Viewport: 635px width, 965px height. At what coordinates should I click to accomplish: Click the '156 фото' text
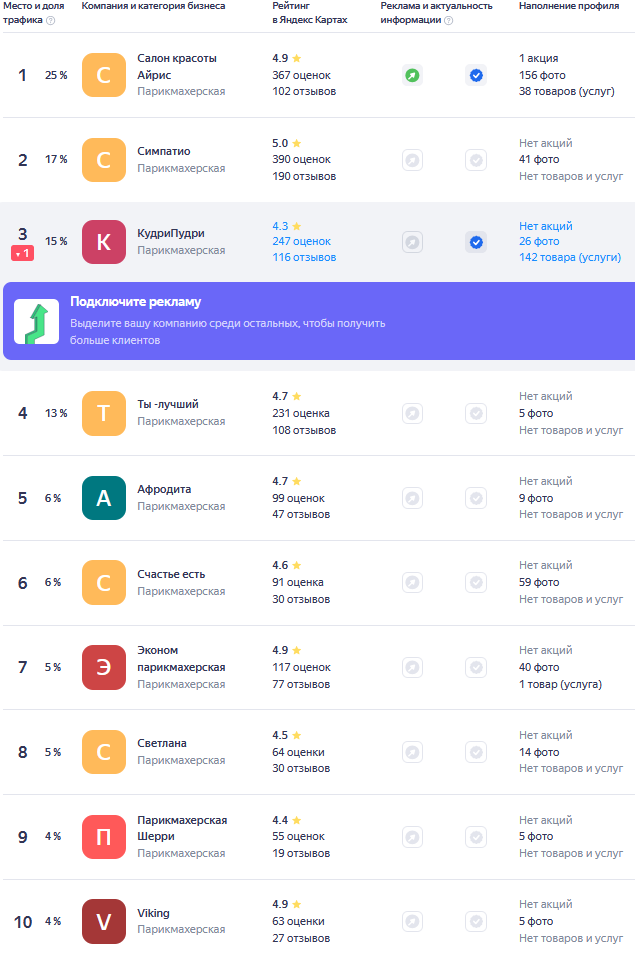(x=542, y=75)
